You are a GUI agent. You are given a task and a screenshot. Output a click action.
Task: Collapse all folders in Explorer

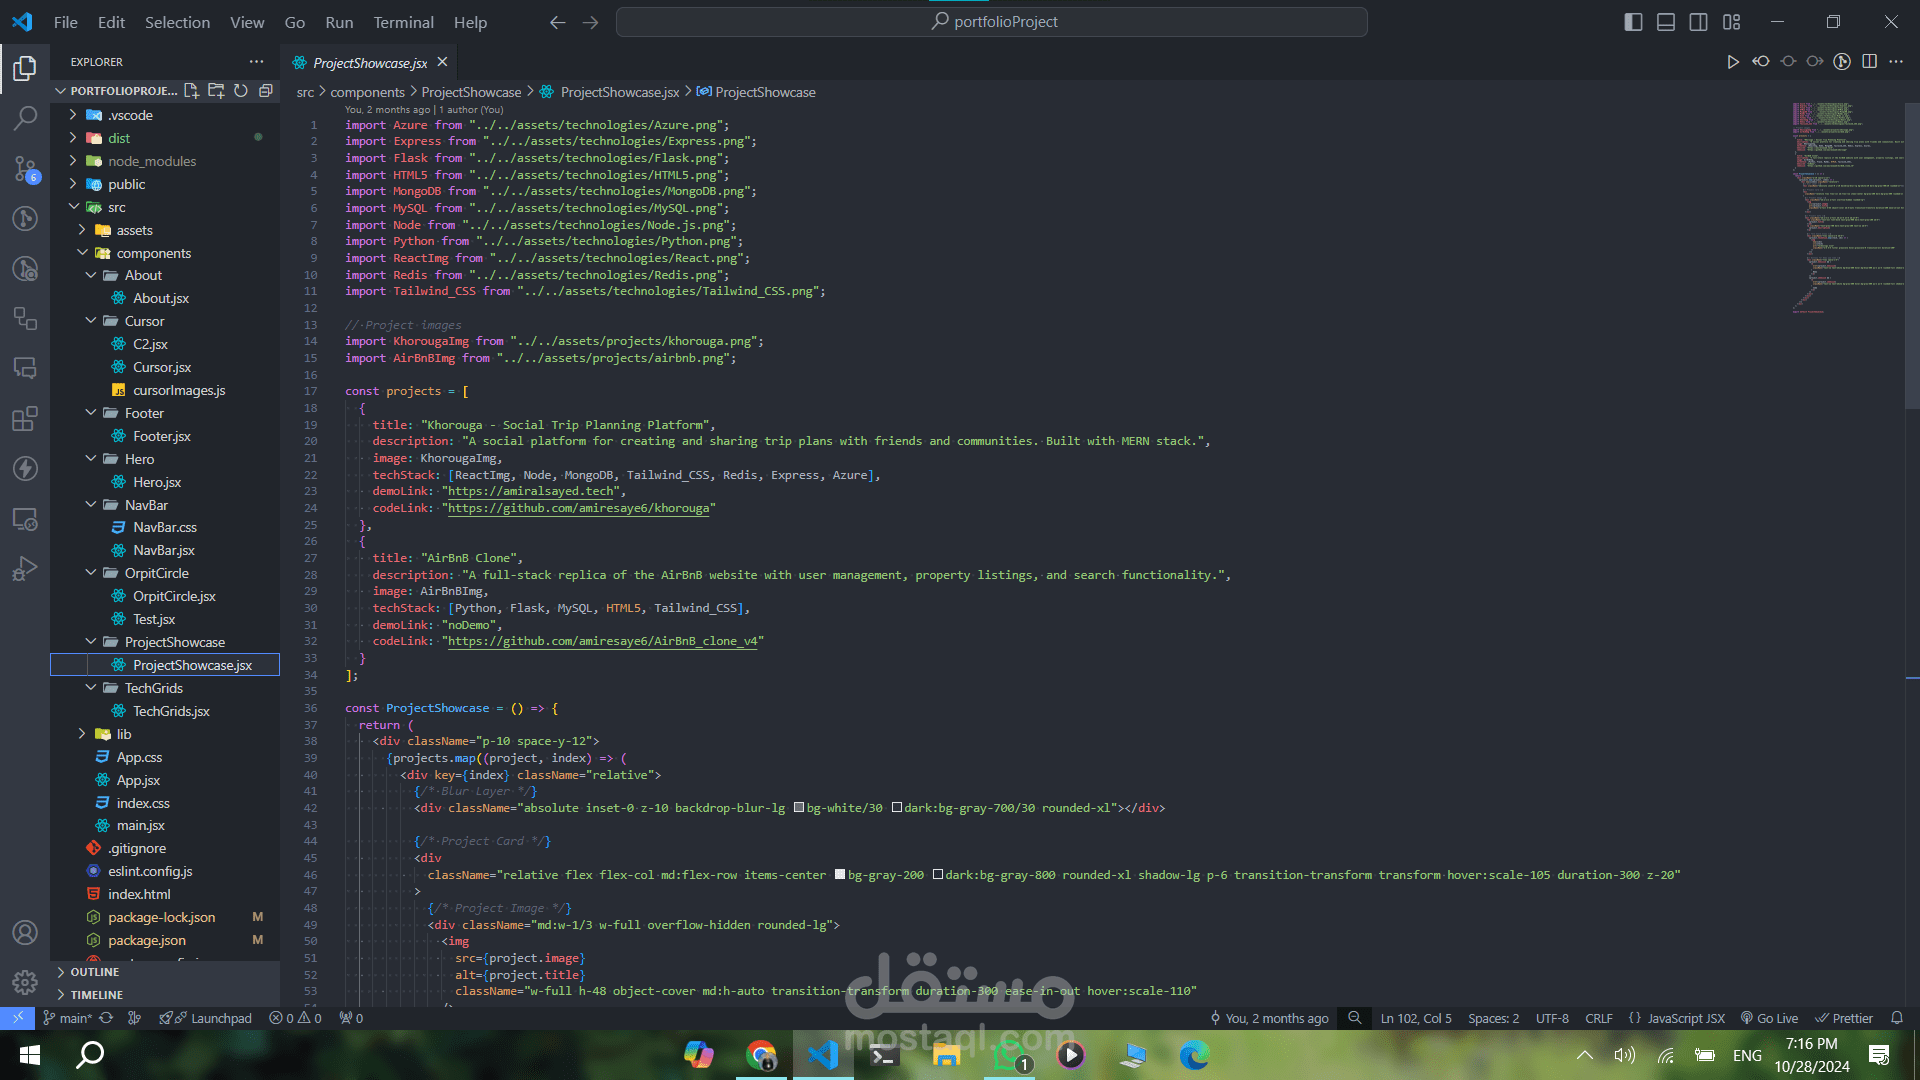coord(266,91)
